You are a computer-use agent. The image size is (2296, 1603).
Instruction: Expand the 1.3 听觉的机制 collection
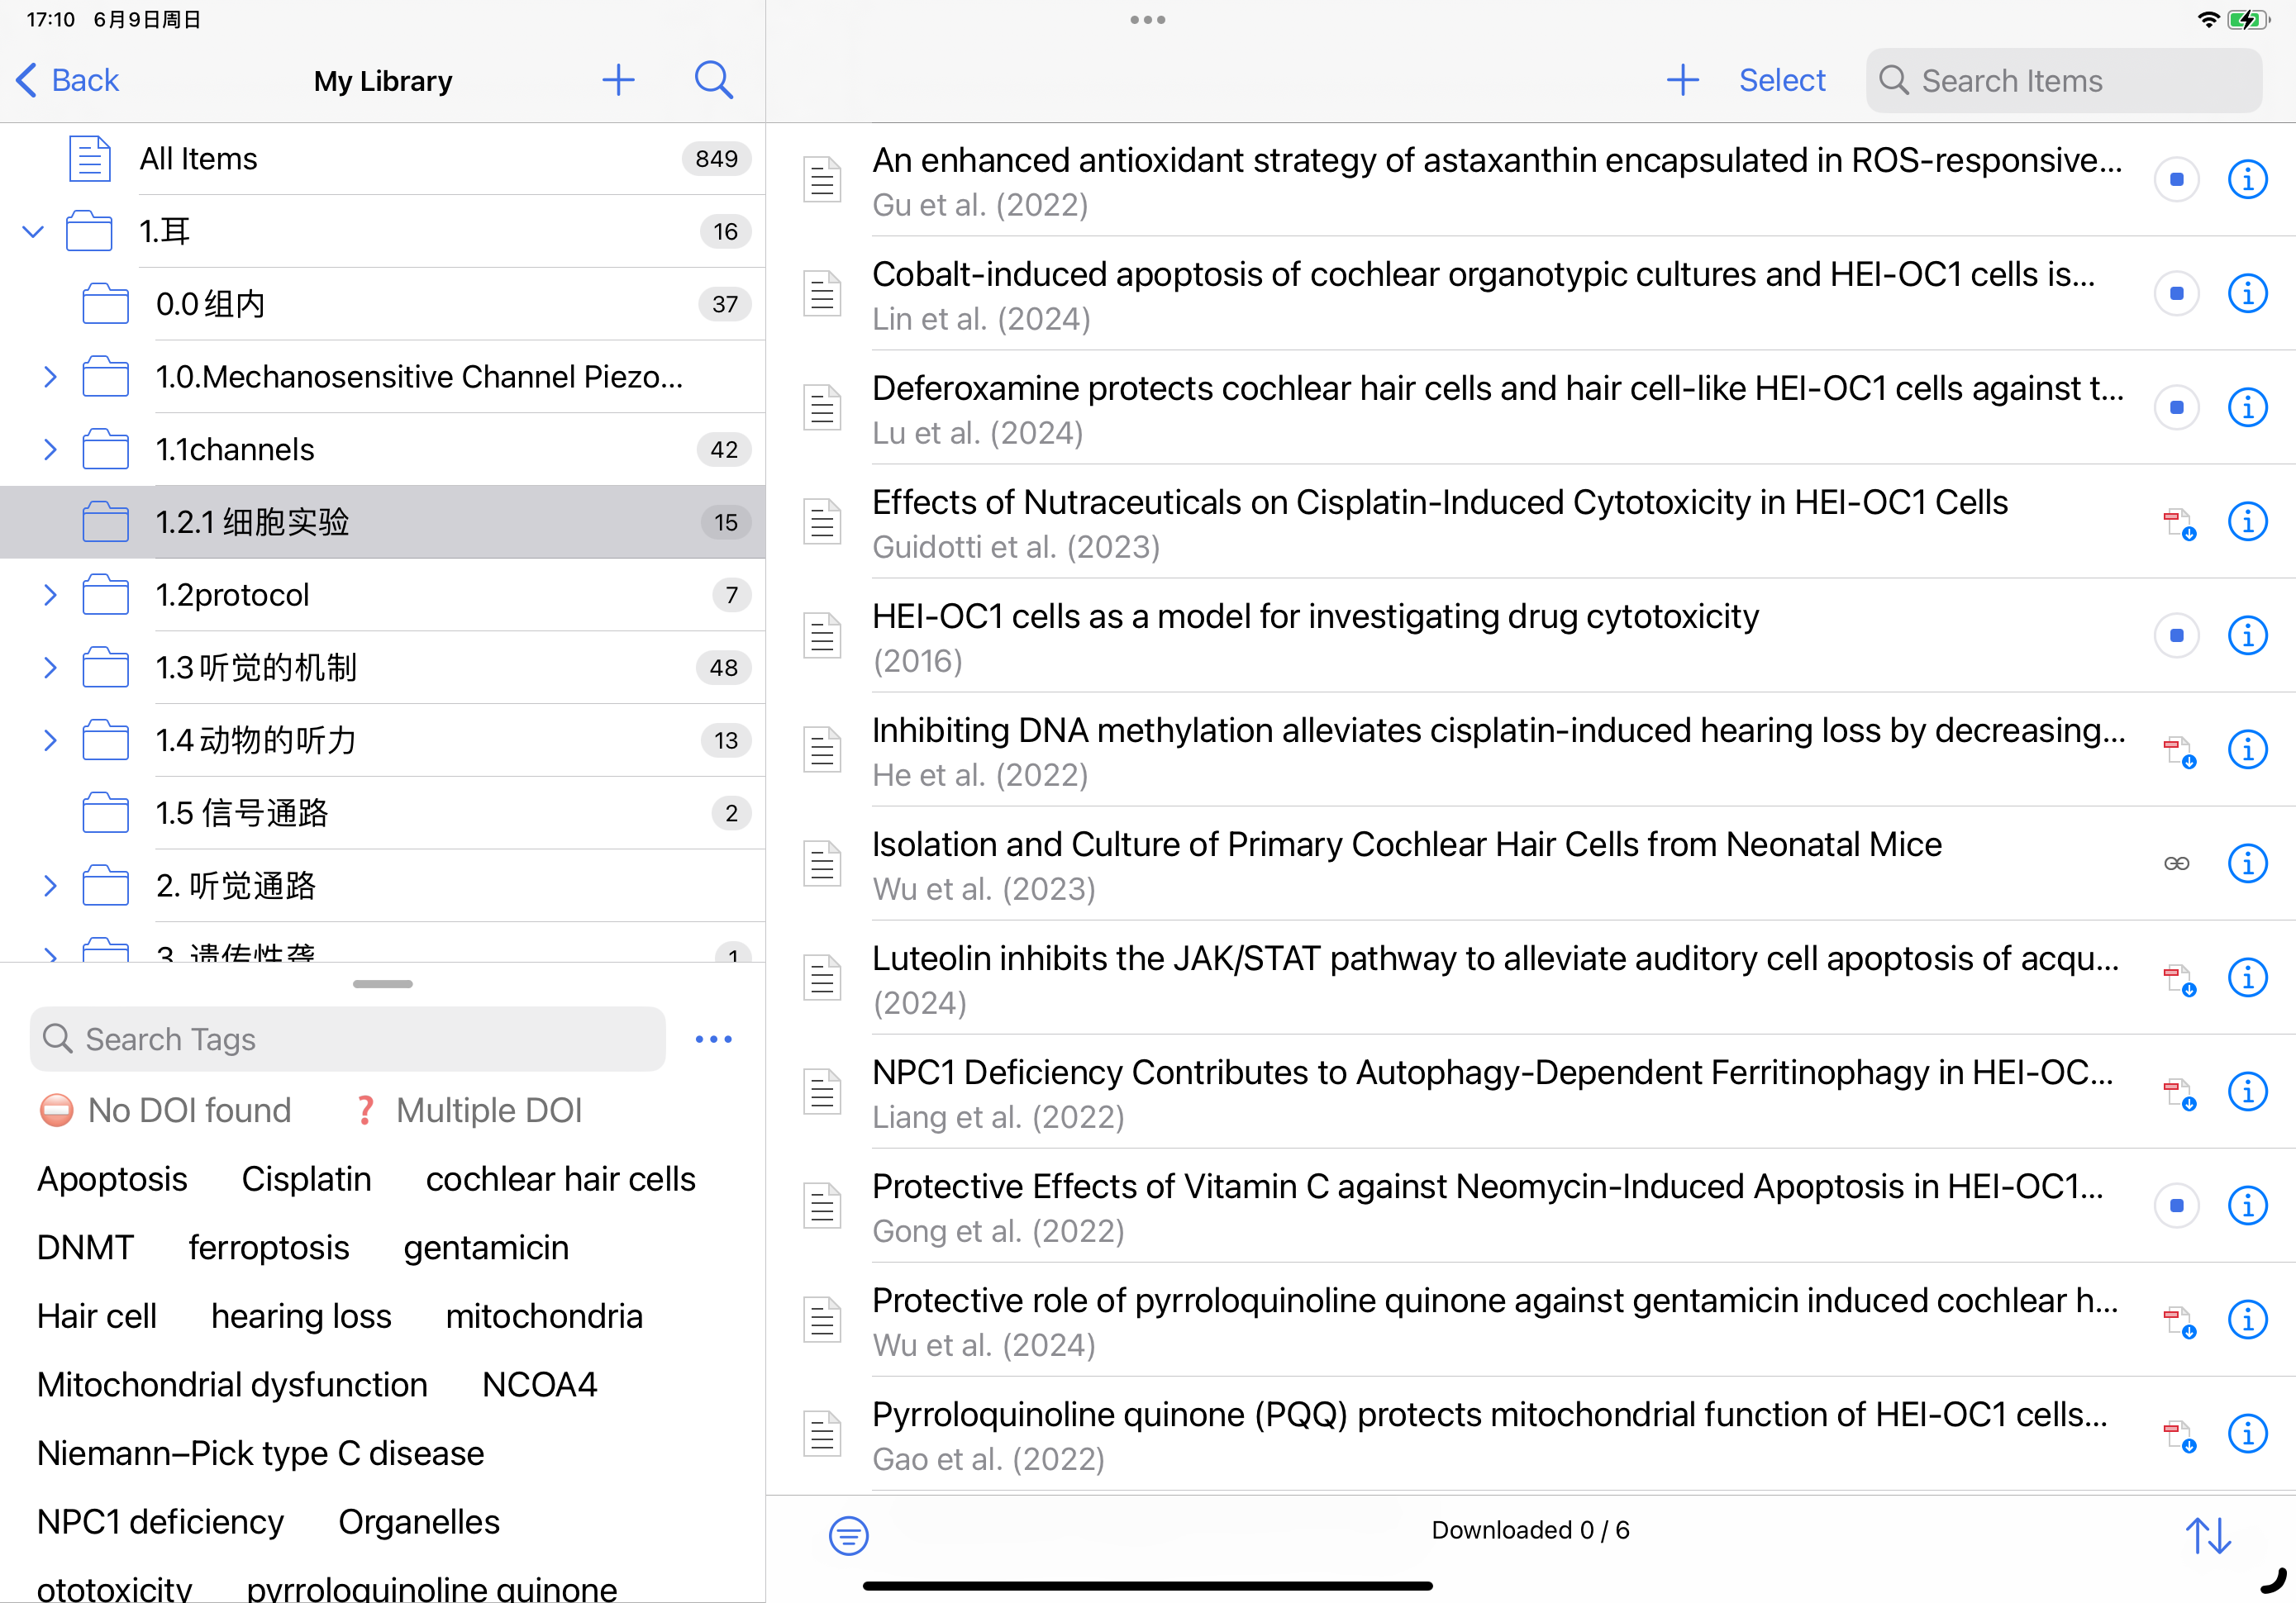pos(50,668)
